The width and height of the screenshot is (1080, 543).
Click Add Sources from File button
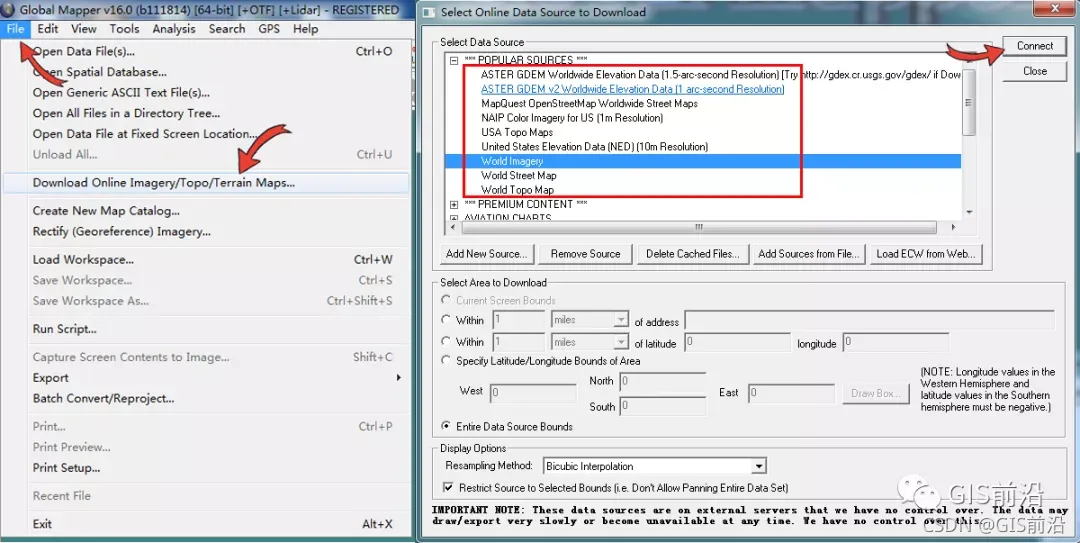point(808,254)
